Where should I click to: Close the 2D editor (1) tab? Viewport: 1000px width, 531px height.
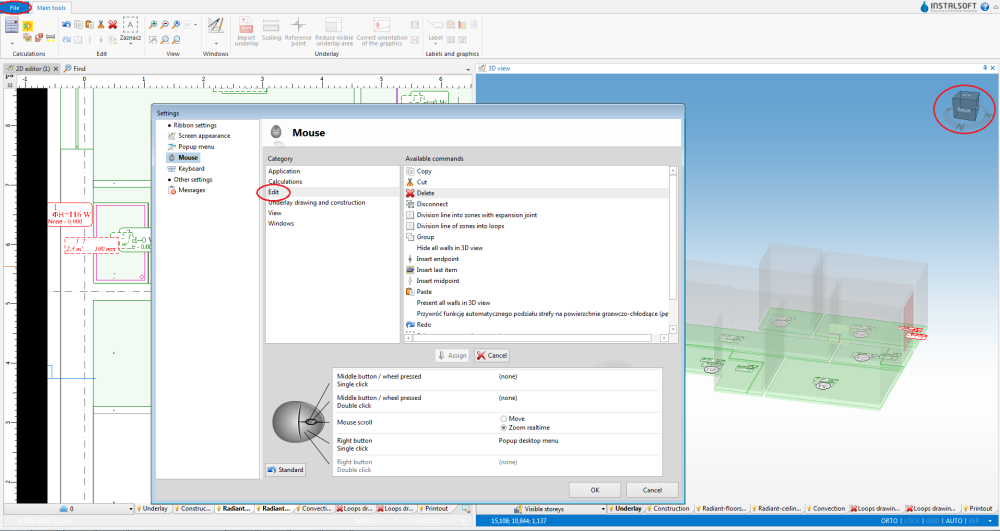pos(56,69)
